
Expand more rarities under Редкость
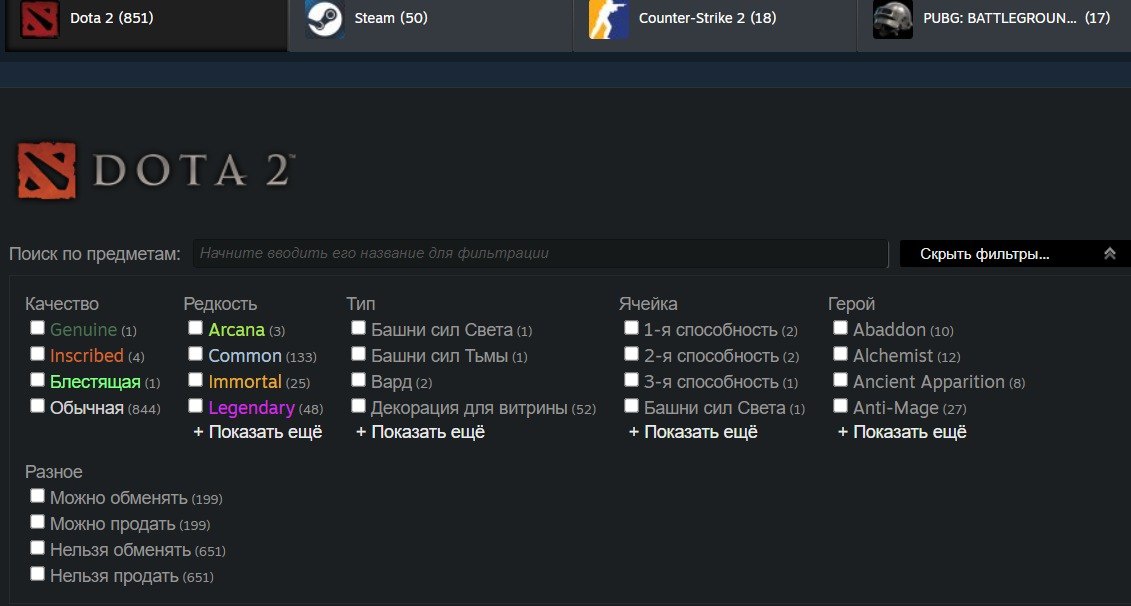pyautogui.click(x=258, y=432)
